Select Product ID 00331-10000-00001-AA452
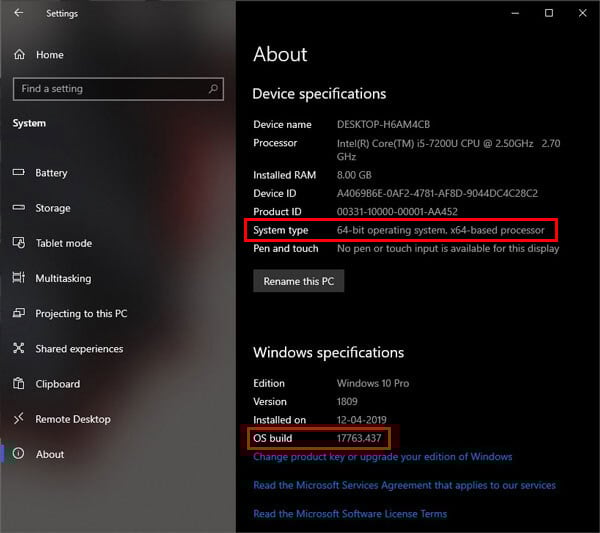Viewport: 600px width, 533px height. click(397, 212)
